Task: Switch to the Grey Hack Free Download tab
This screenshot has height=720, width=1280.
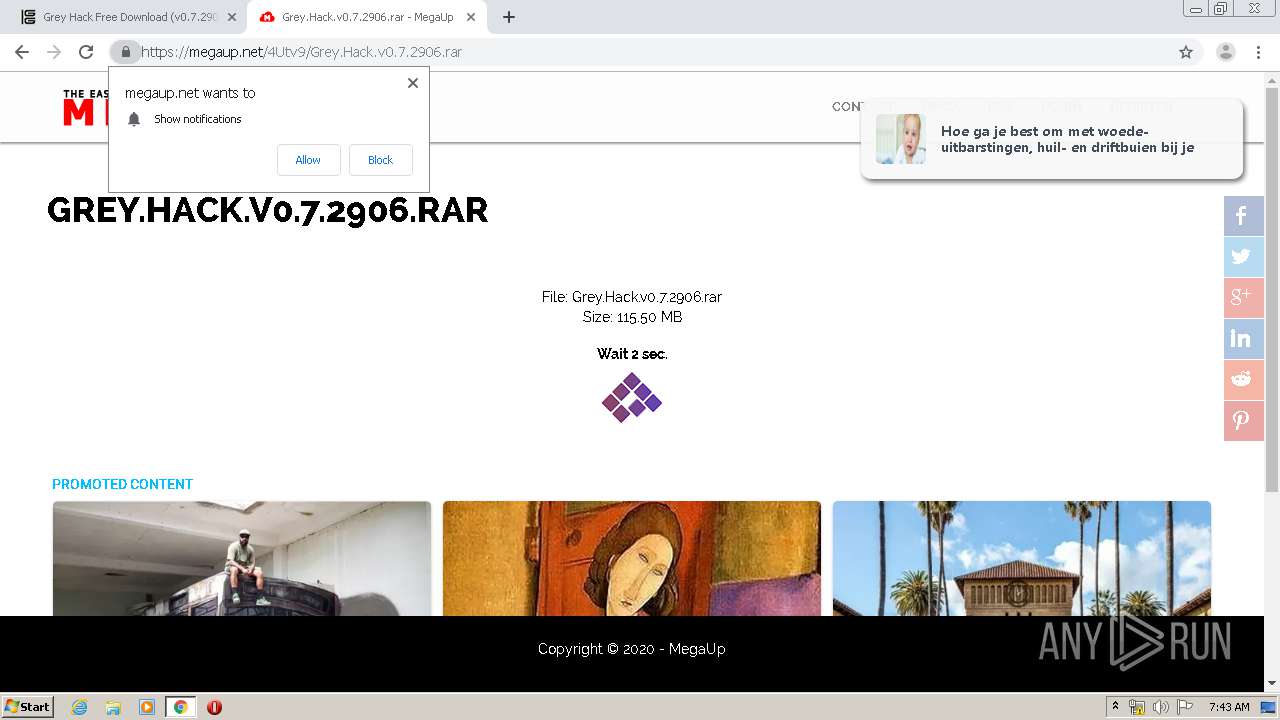Action: (x=128, y=17)
